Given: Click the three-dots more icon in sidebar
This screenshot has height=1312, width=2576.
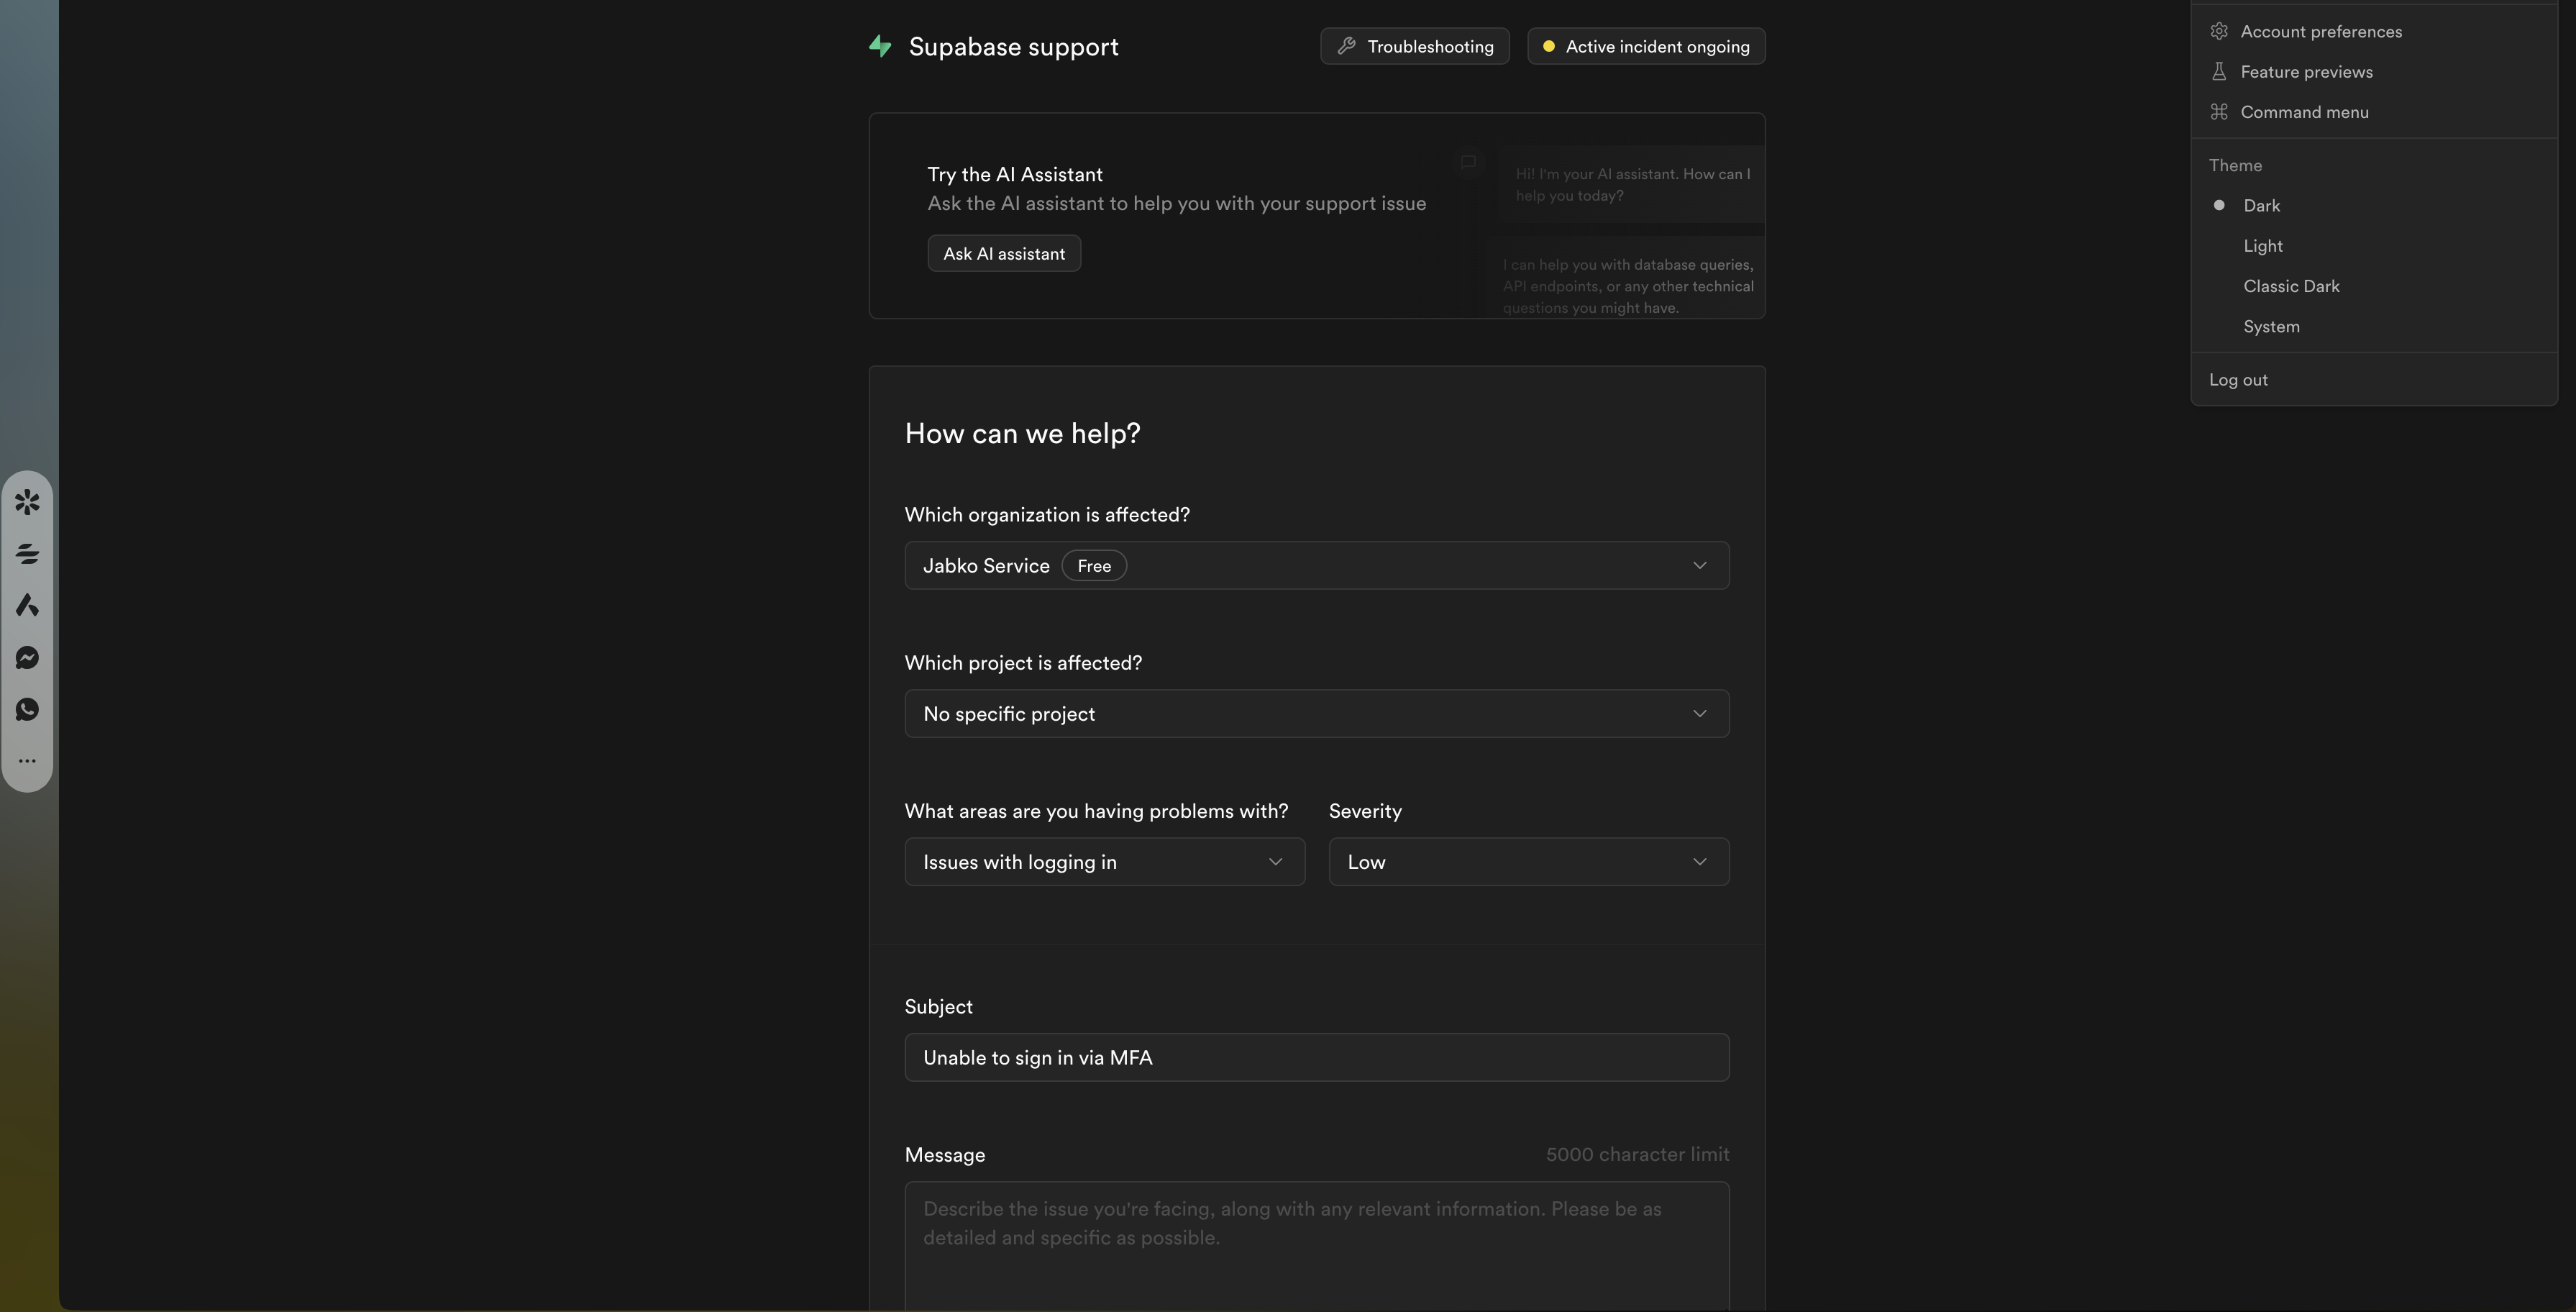Looking at the screenshot, I should click(x=27, y=761).
